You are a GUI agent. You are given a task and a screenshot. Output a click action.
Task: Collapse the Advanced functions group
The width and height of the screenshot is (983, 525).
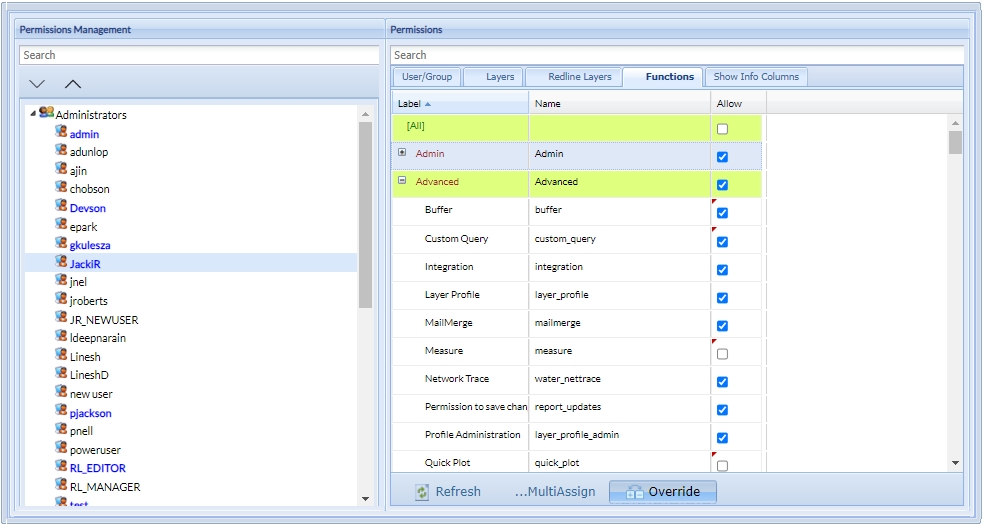click(402, 181)
